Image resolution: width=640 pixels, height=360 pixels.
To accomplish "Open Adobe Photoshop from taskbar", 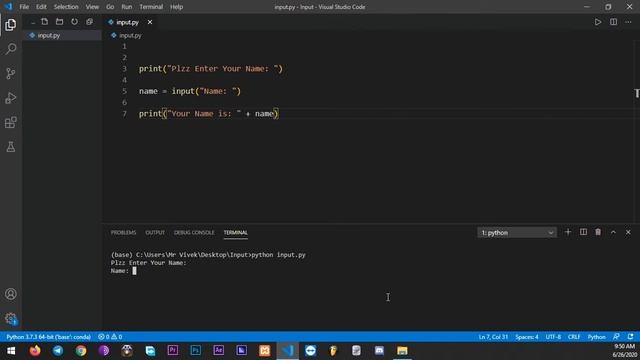I will coord(196,351).
